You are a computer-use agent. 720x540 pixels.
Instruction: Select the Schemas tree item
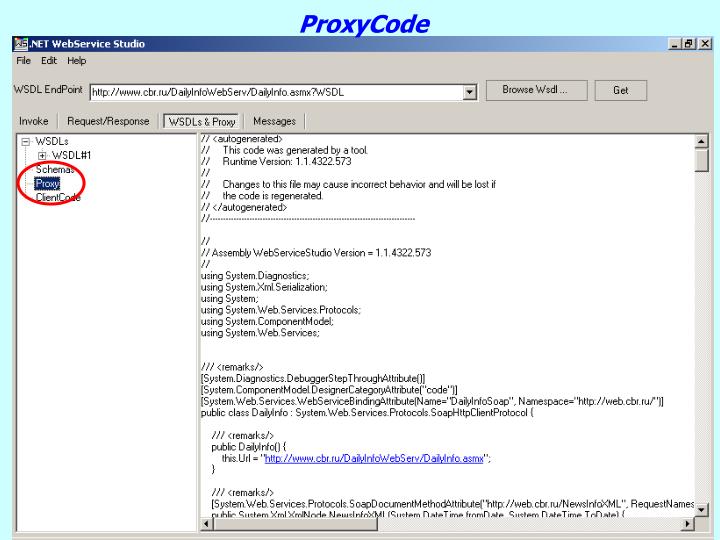55,169
